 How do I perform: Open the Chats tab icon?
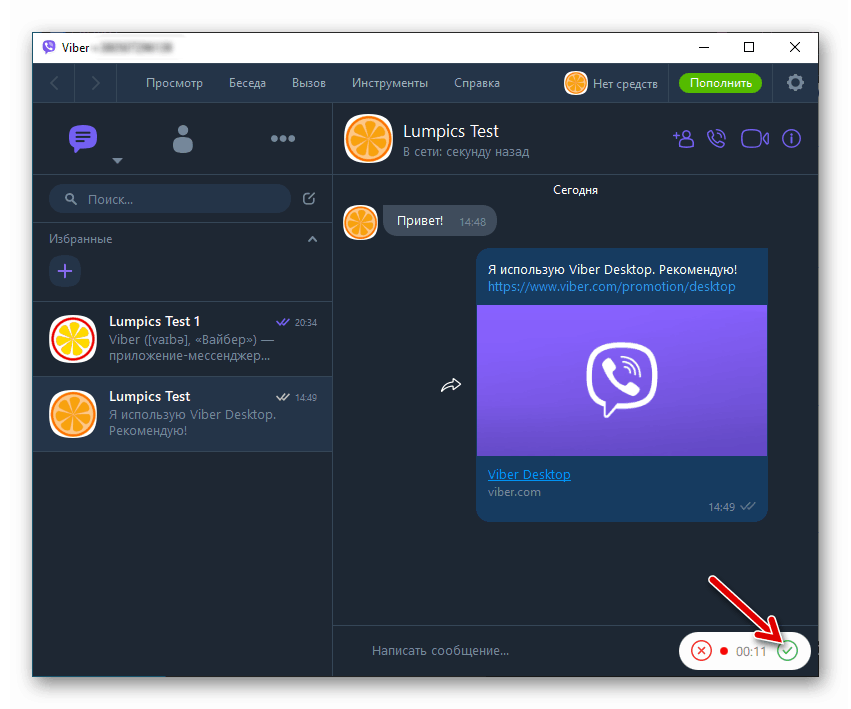[82, 138]
